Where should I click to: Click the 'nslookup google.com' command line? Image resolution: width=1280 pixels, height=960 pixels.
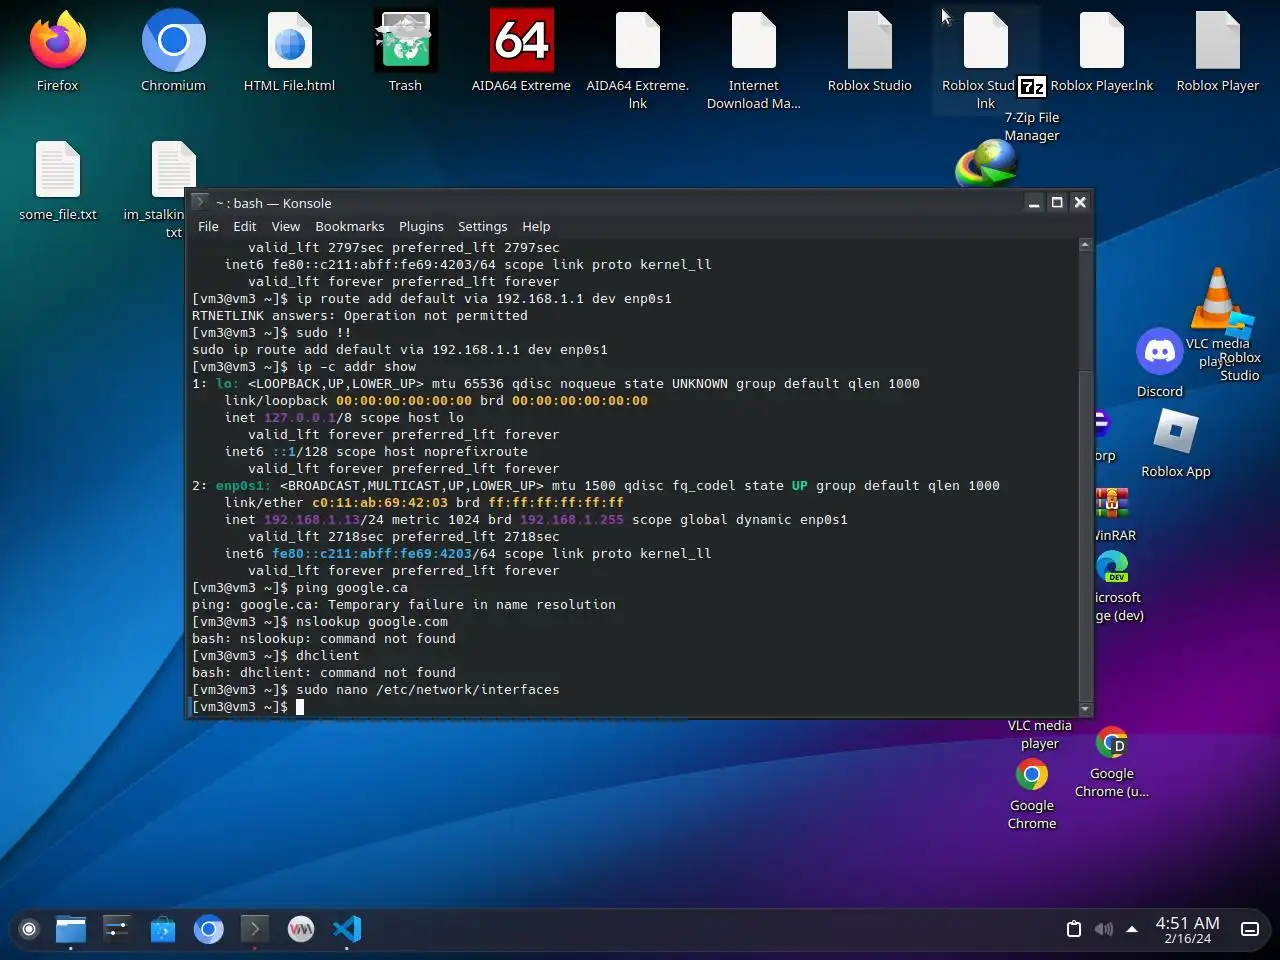320,622
